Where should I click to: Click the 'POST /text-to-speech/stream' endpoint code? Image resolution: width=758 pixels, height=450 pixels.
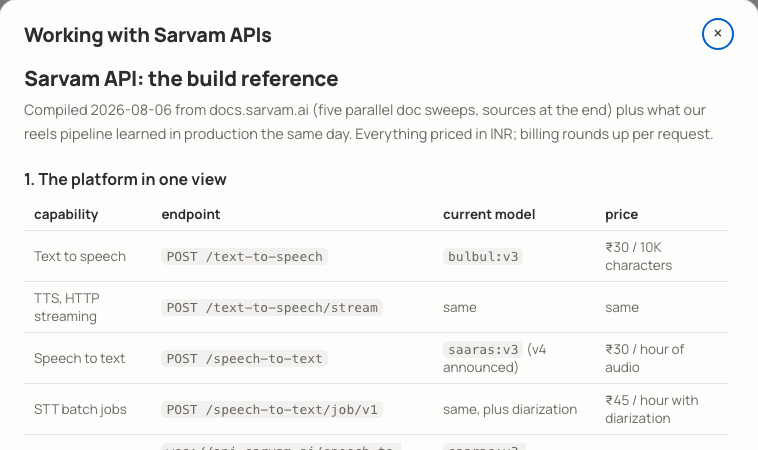[272, 307]
